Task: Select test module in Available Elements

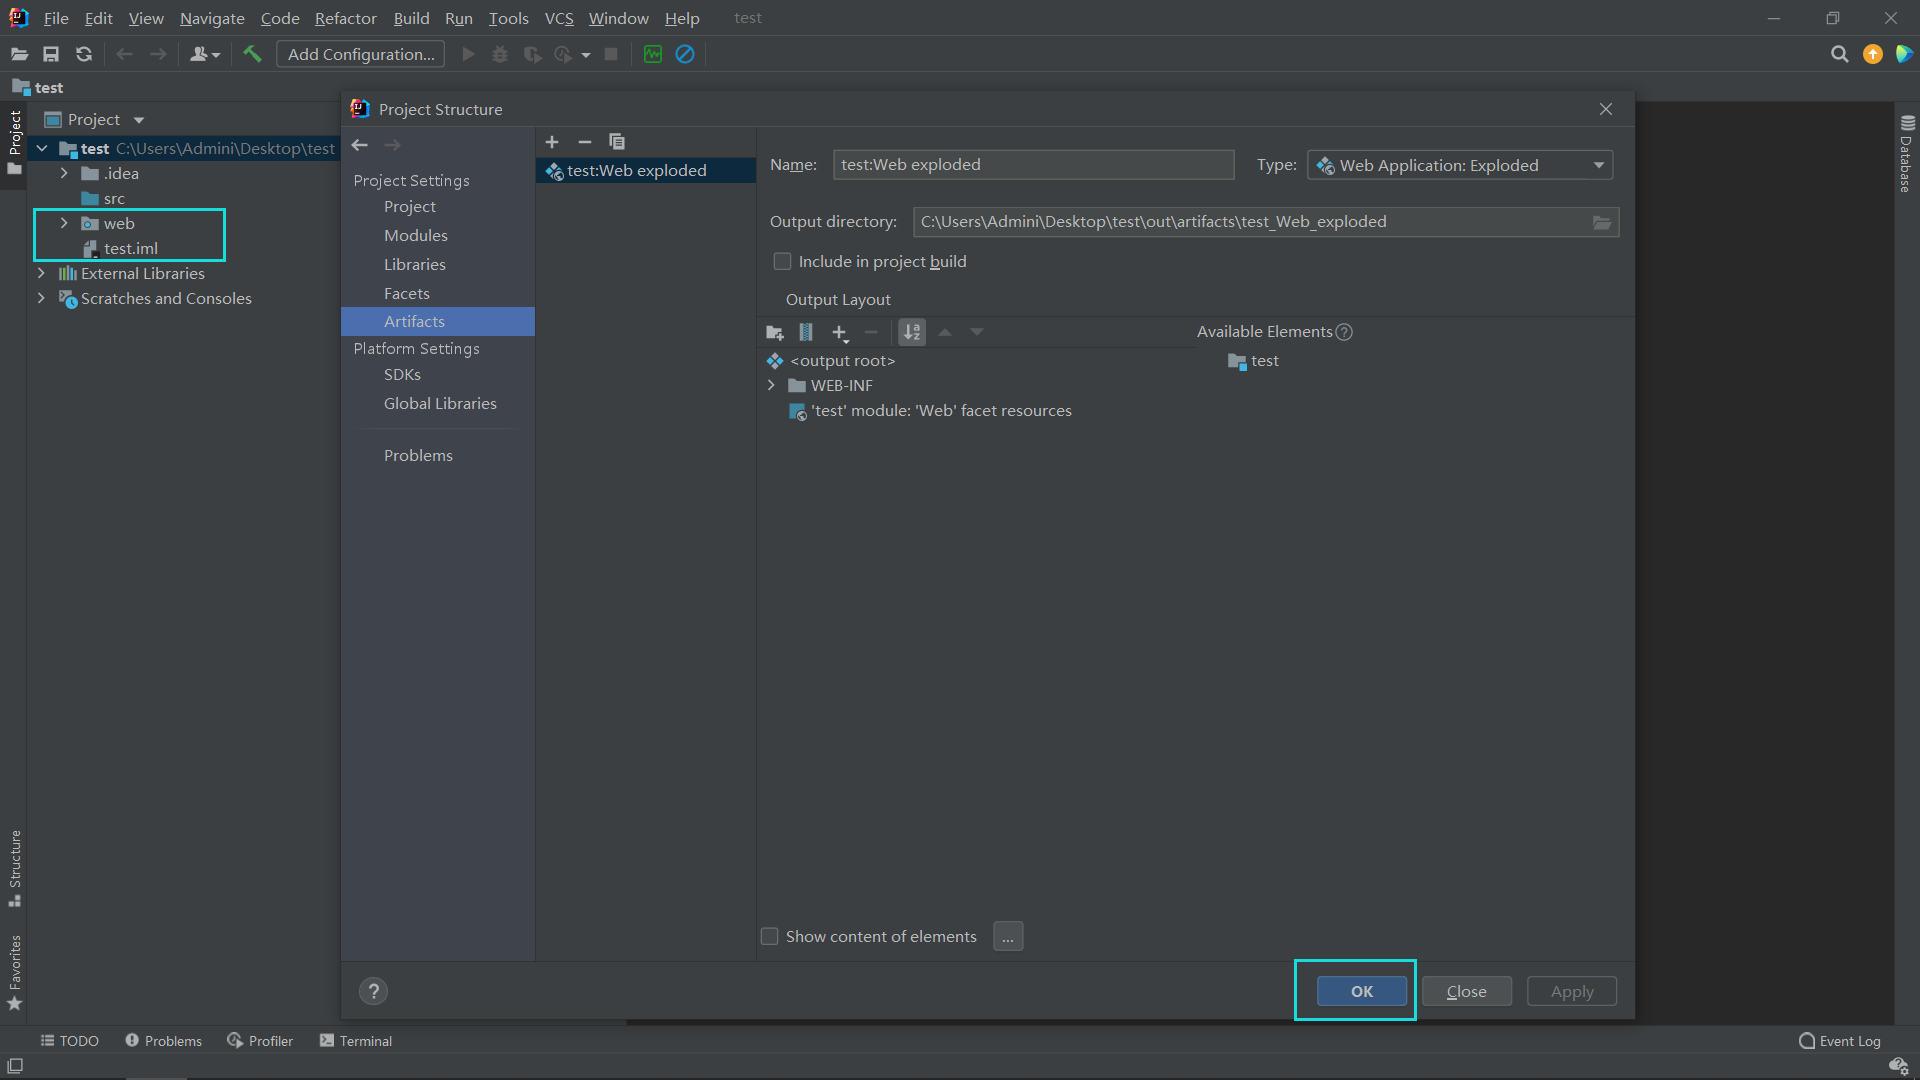Action: coord(1254,361)
